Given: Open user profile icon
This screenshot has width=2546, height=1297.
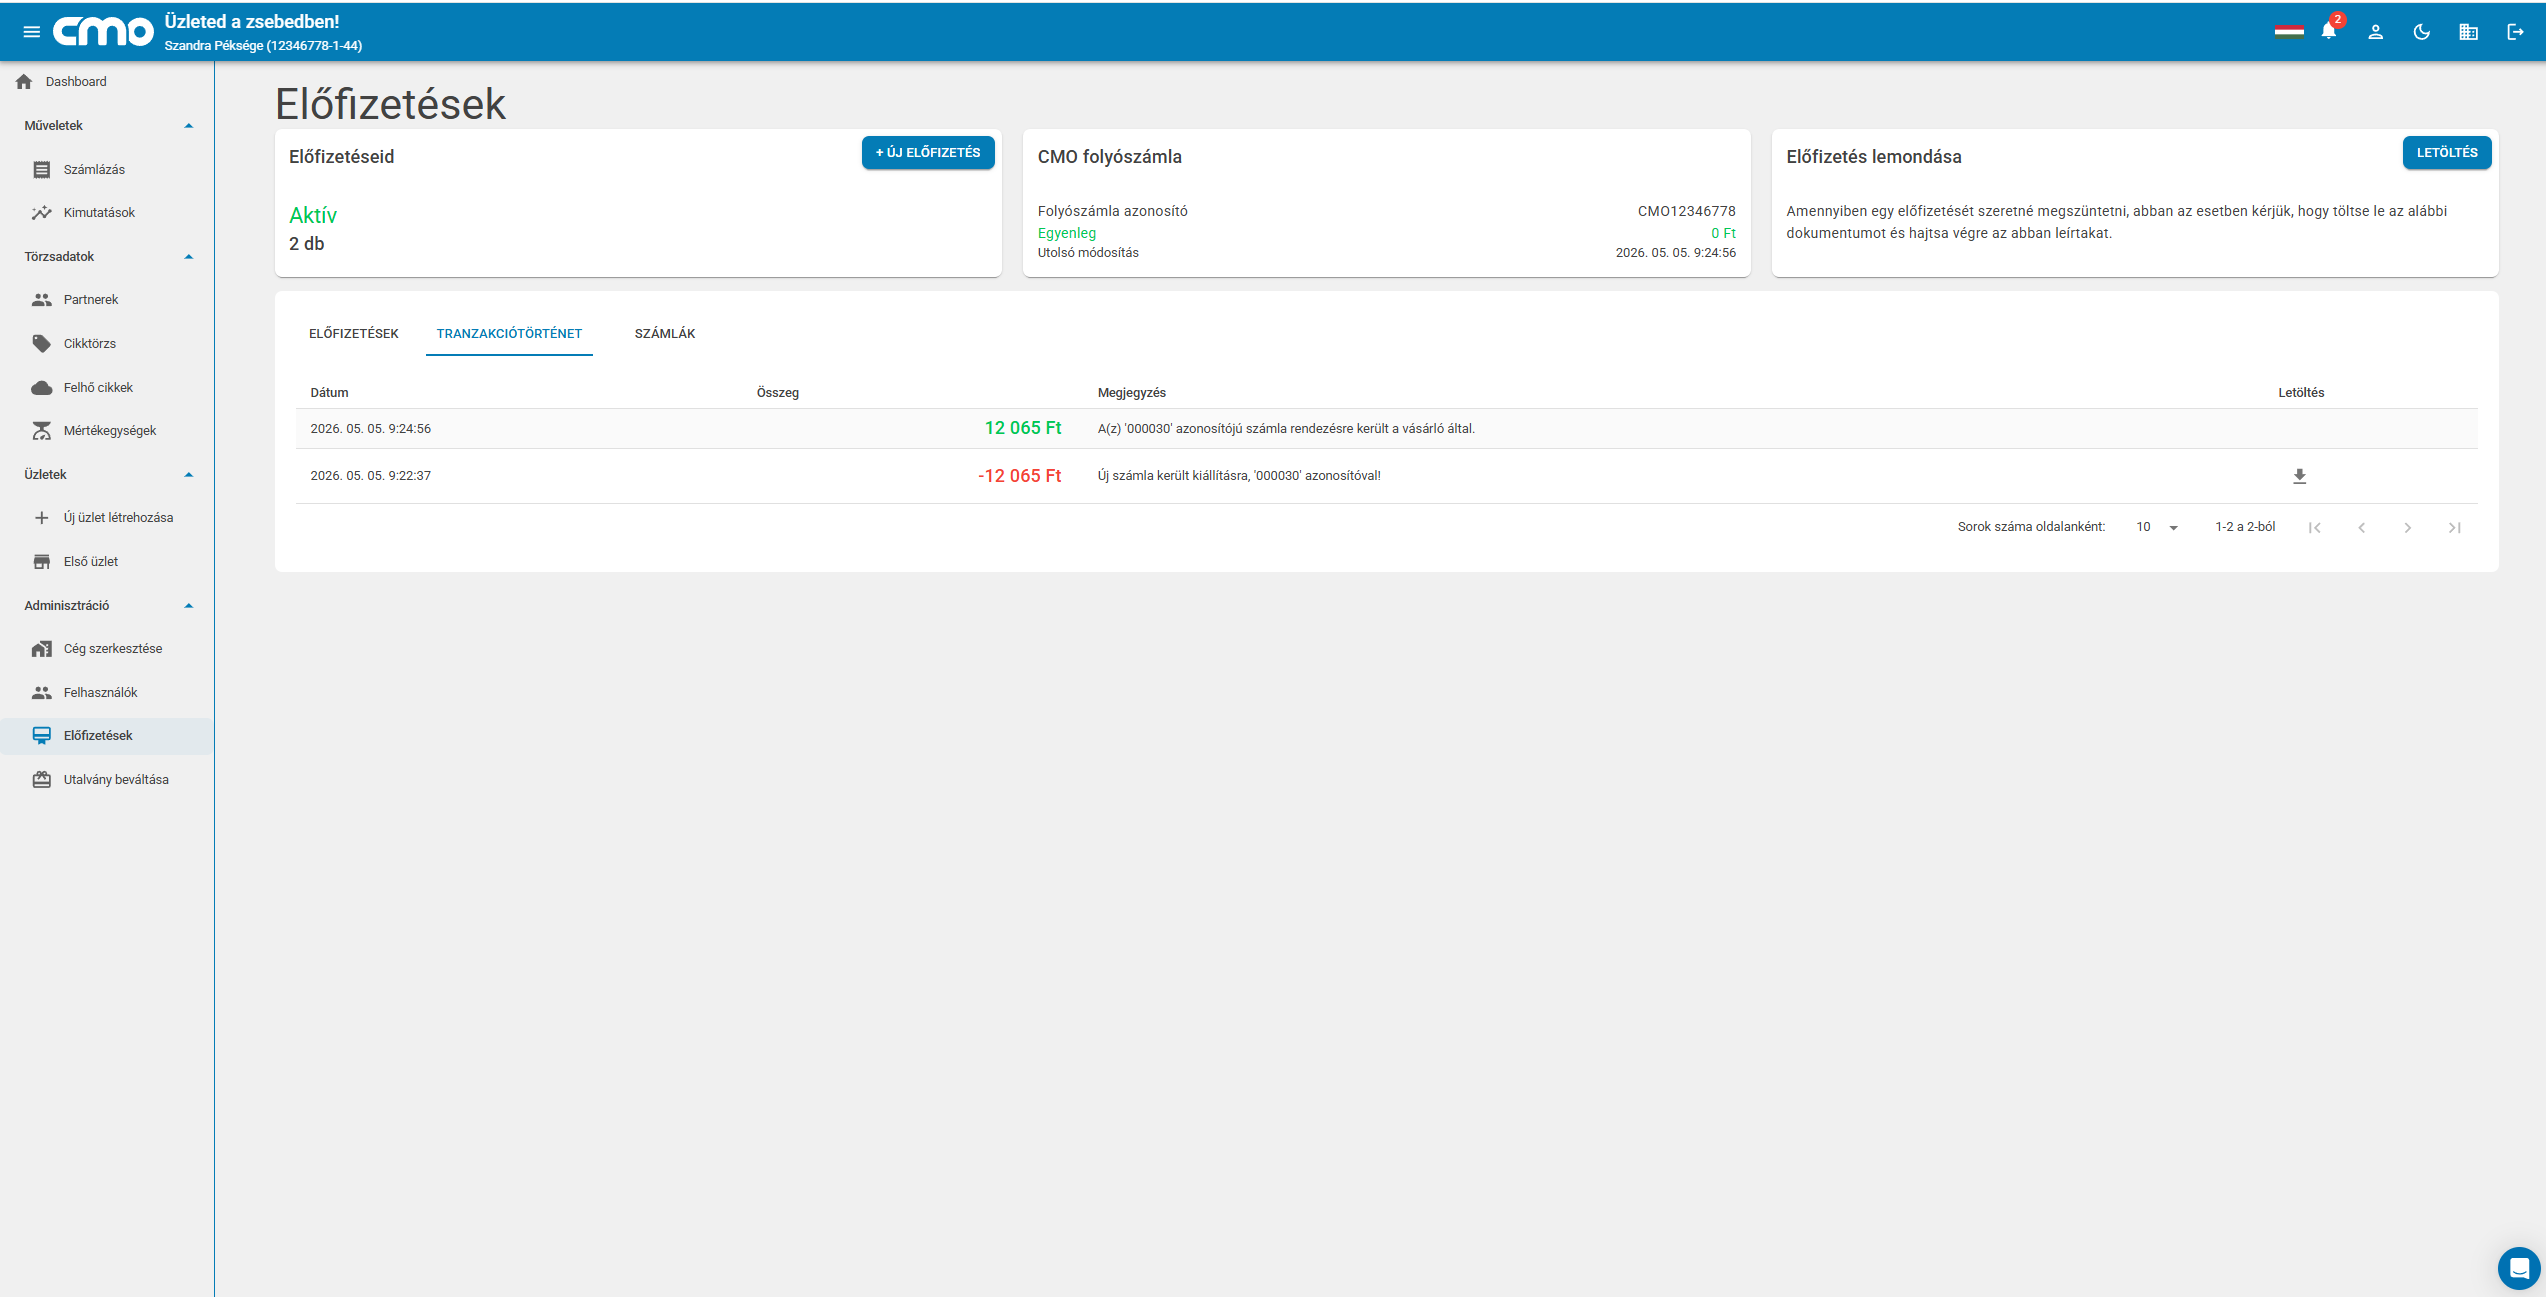Looking at the screenshot, I should point(2375,32).
